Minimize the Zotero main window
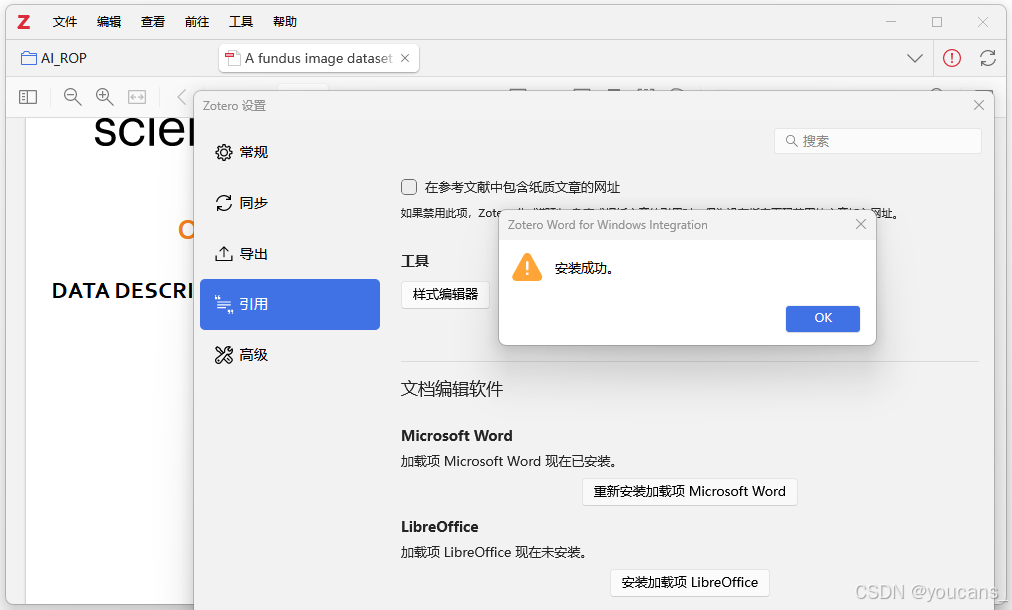Viewport: 1012px width, 610px height. coord(891,22)
